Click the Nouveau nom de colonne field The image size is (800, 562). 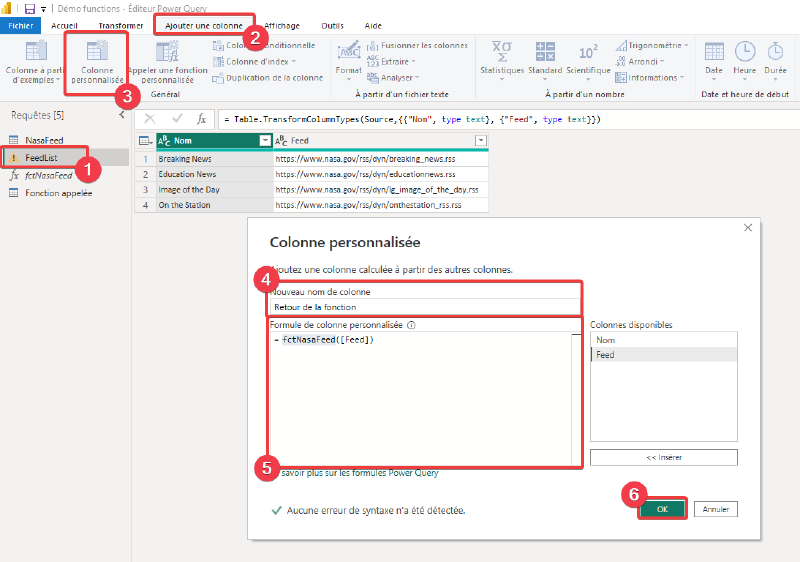(425, 307)
